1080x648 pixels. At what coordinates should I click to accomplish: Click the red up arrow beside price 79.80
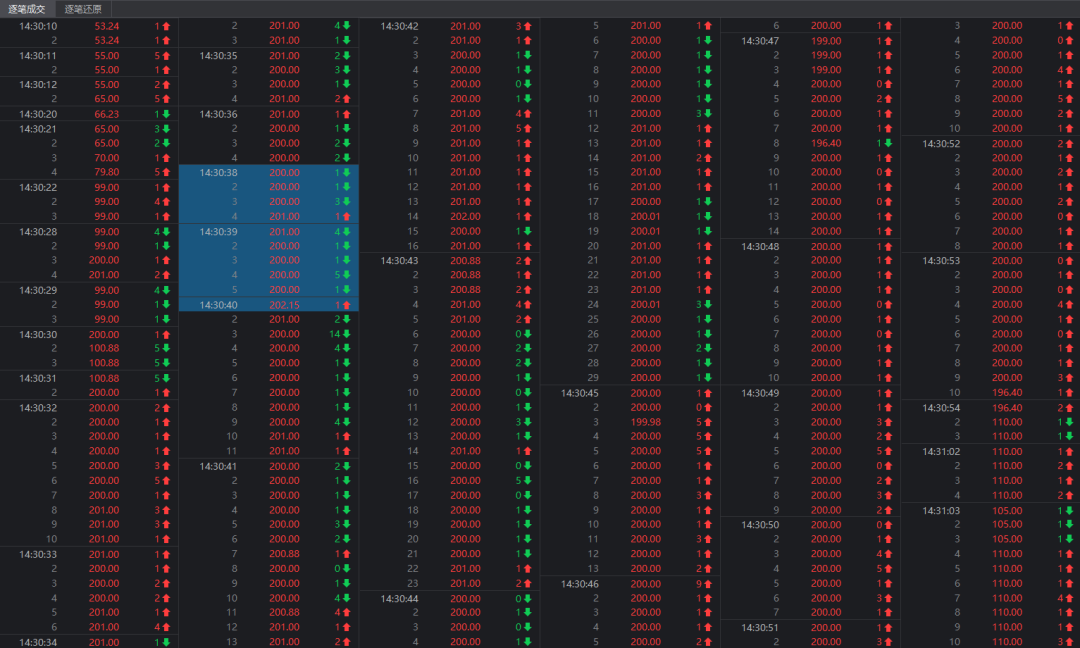coord(166,172)
